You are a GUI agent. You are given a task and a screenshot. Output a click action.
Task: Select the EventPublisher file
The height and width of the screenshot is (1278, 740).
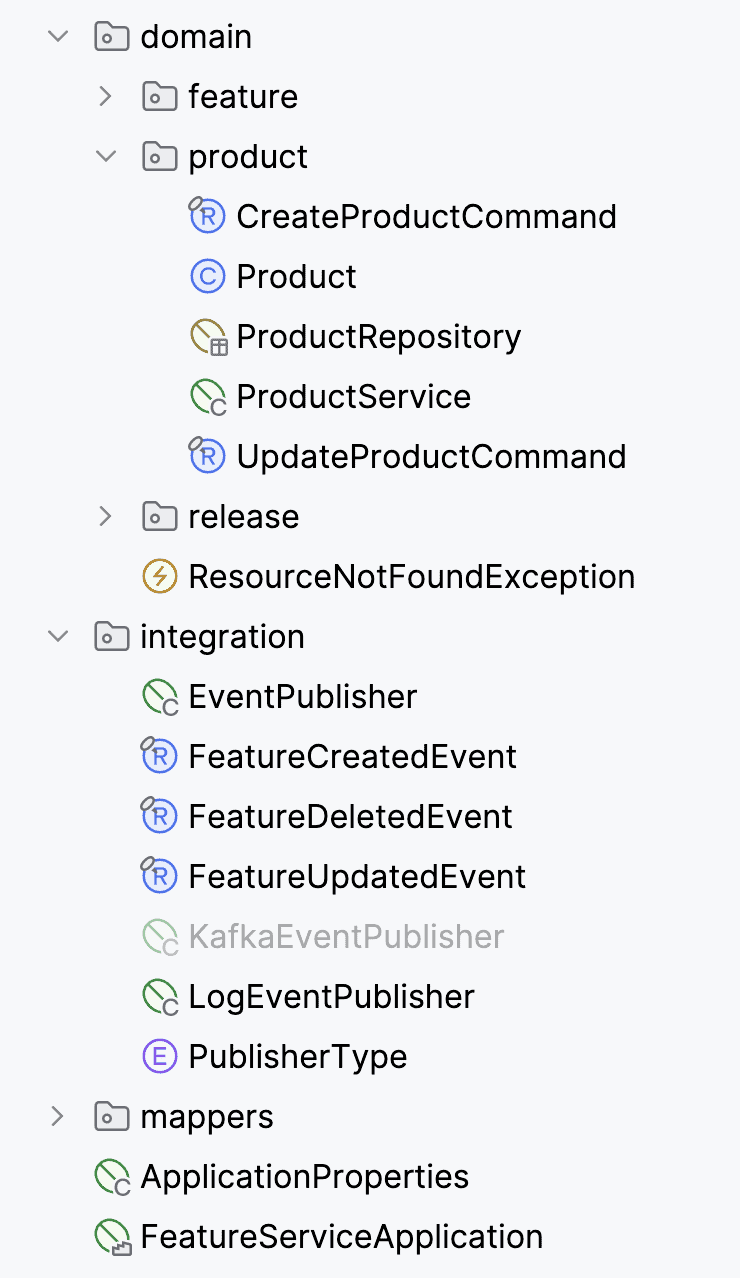(302, 696)
